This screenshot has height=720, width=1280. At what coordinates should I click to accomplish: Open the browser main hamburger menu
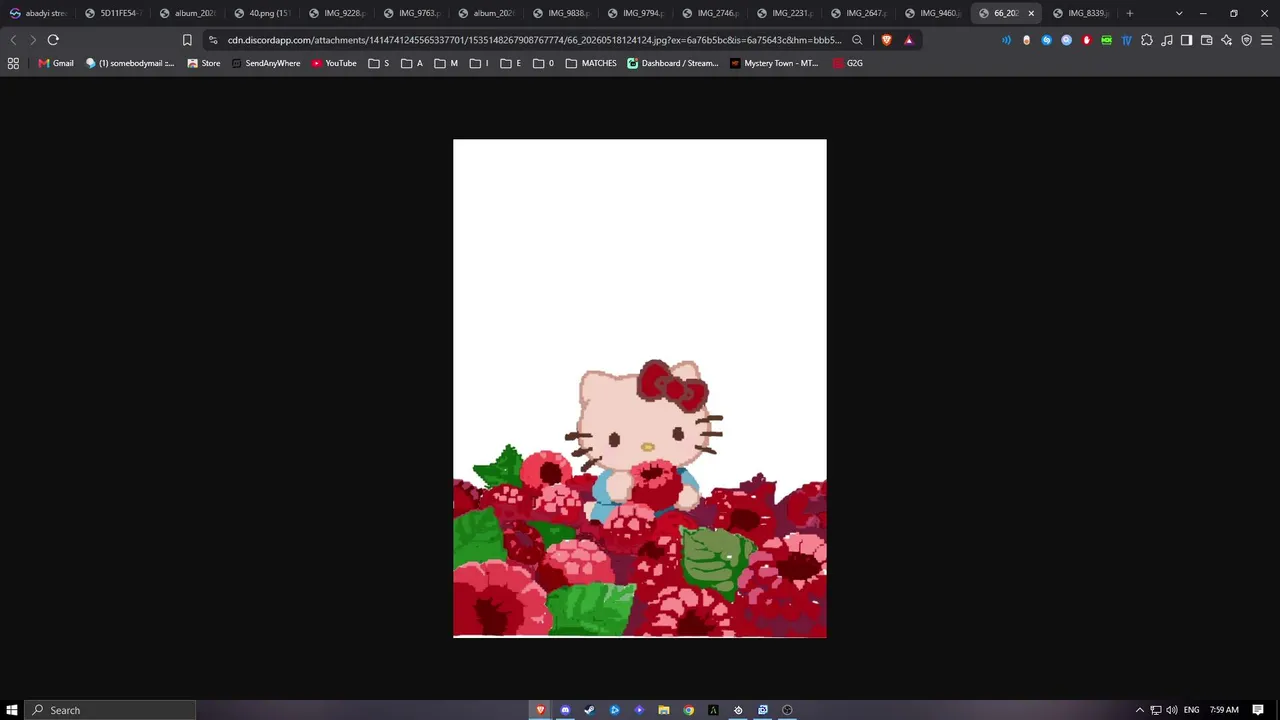pos(1266,40)
